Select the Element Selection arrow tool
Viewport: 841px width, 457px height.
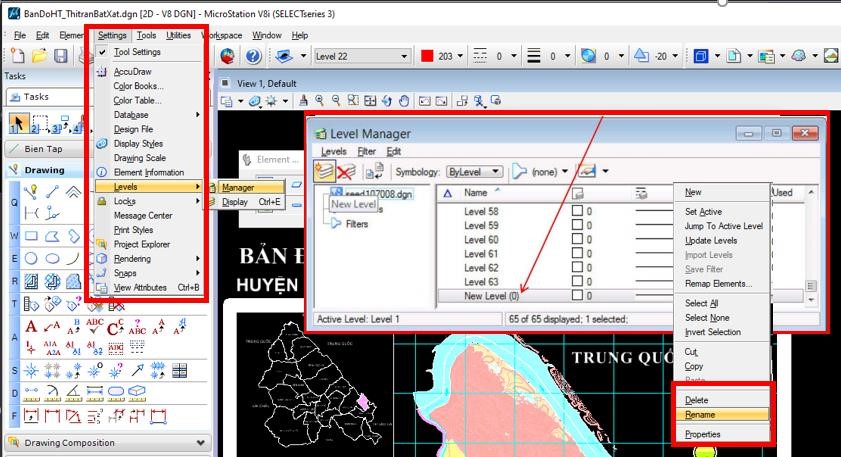(18, 123)
